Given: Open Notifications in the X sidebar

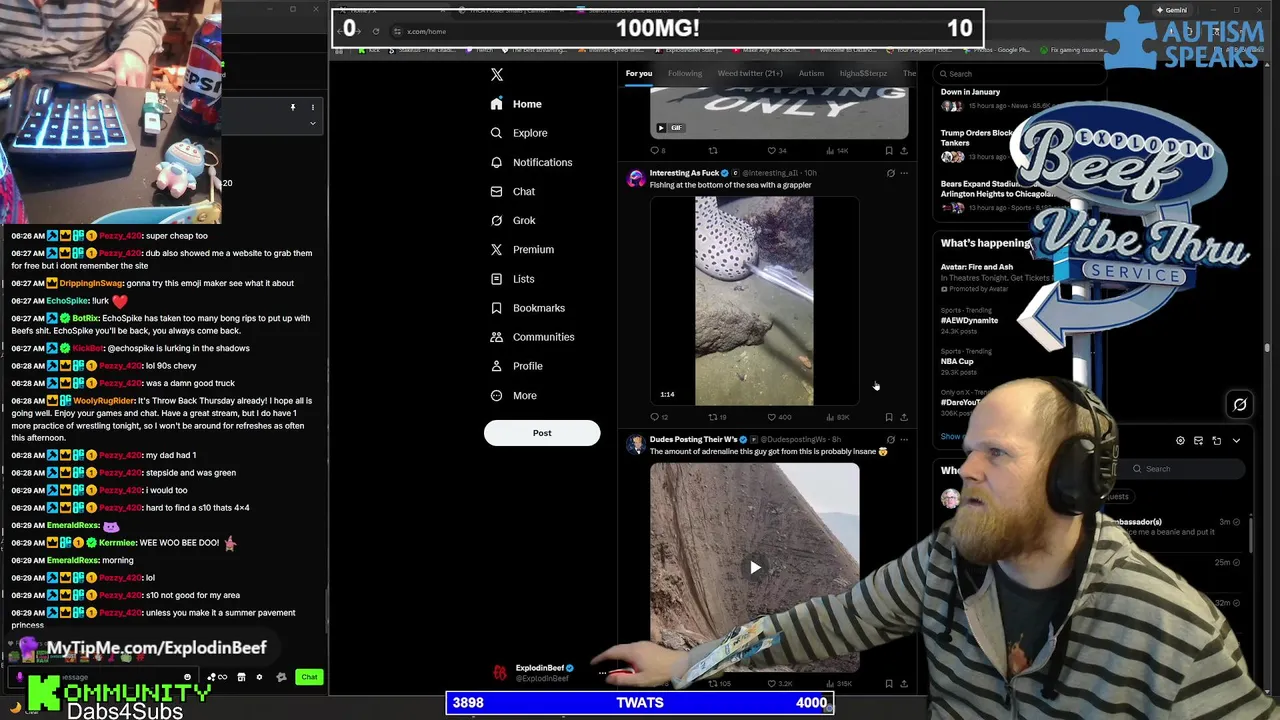Looking at the screenshot, I should click(x=530, y=162).
